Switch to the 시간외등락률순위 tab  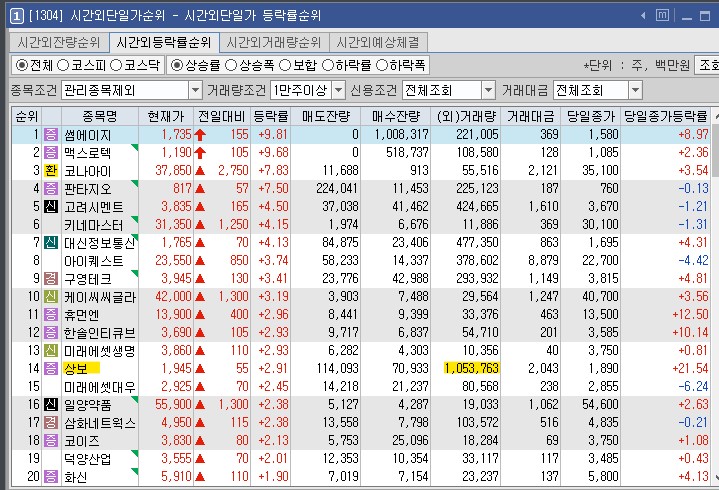164,43
